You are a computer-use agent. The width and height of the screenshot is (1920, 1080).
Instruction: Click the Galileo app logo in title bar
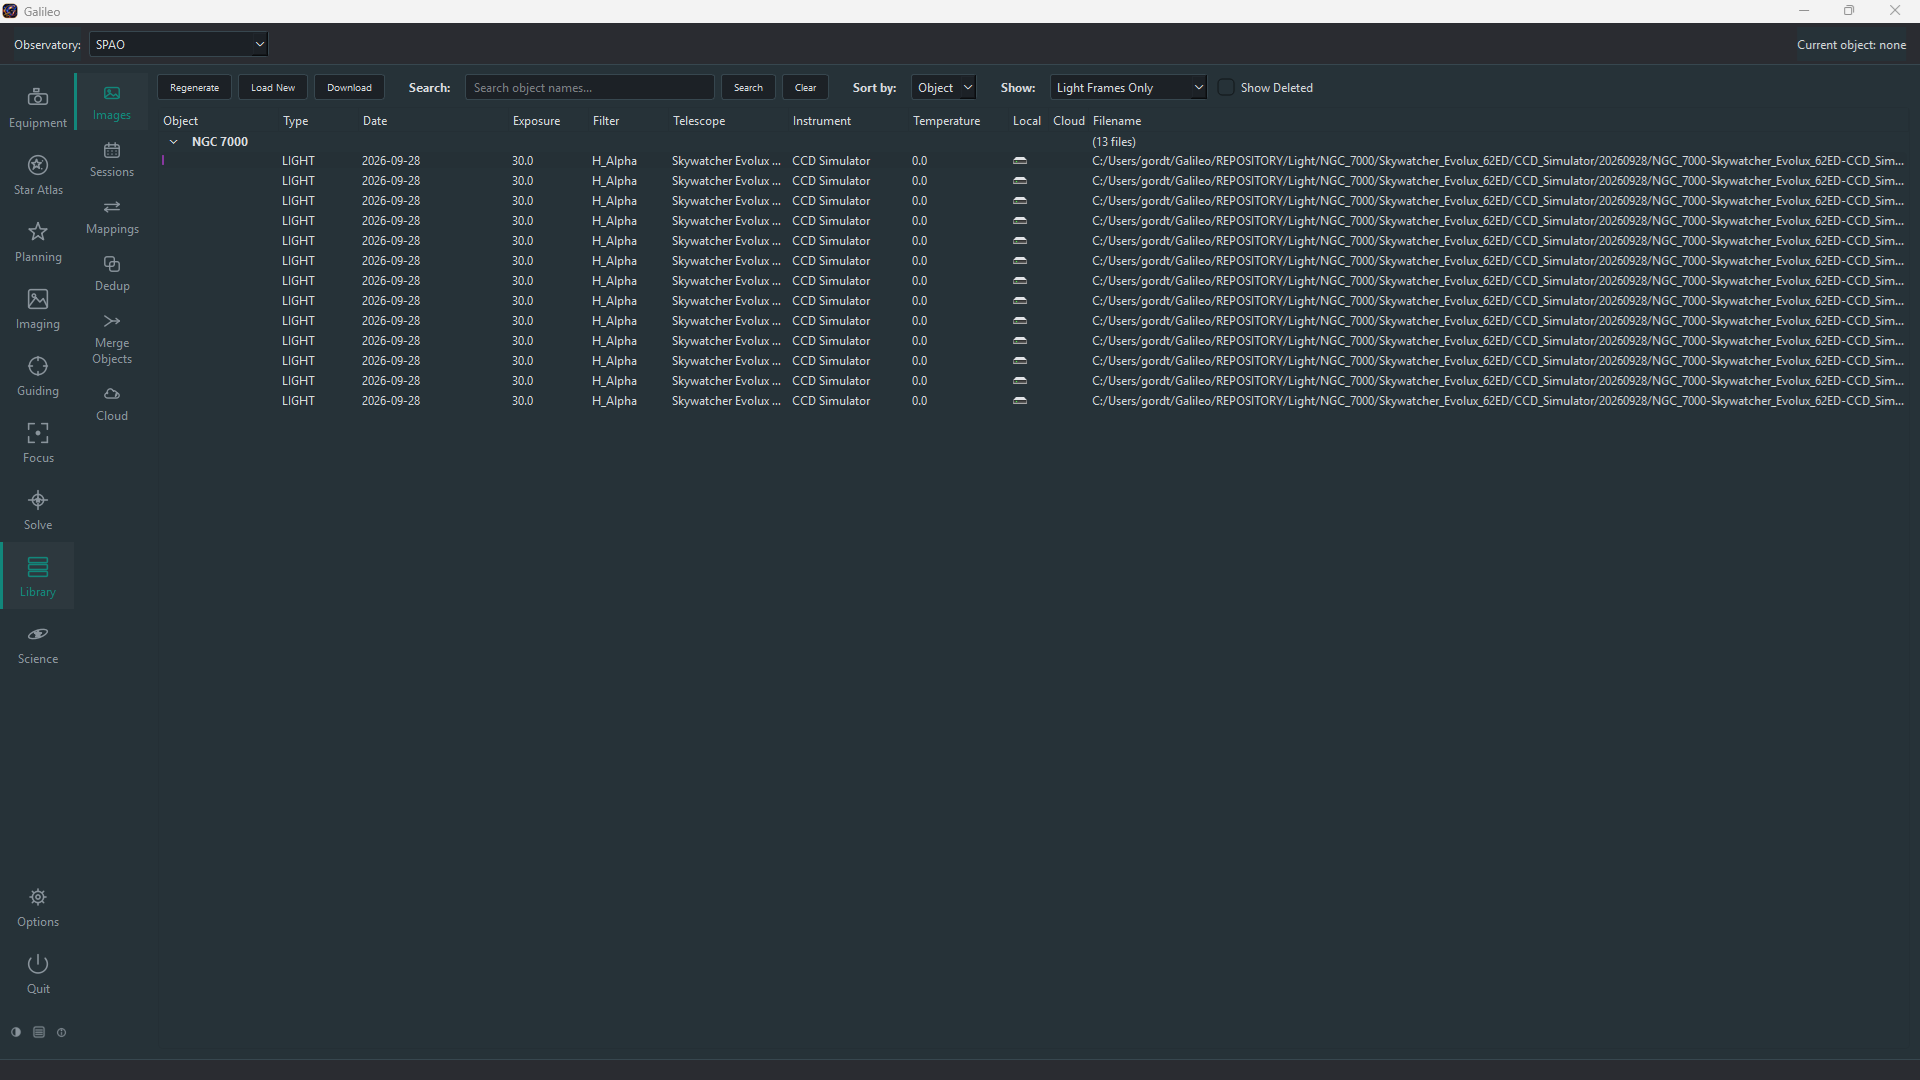pyautogui.click(x=10, y=11)
